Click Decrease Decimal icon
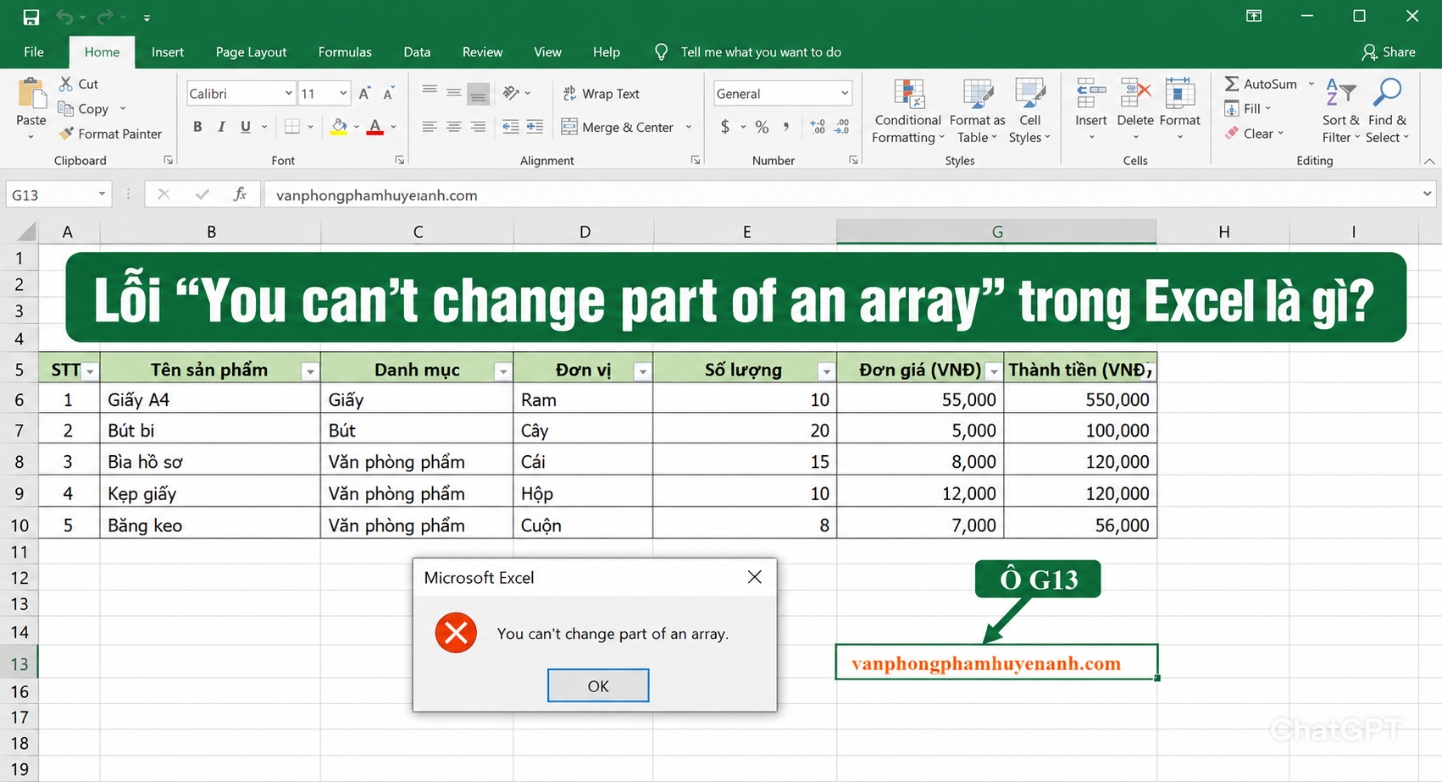1442x782 pixels. (x=842, y=127)
